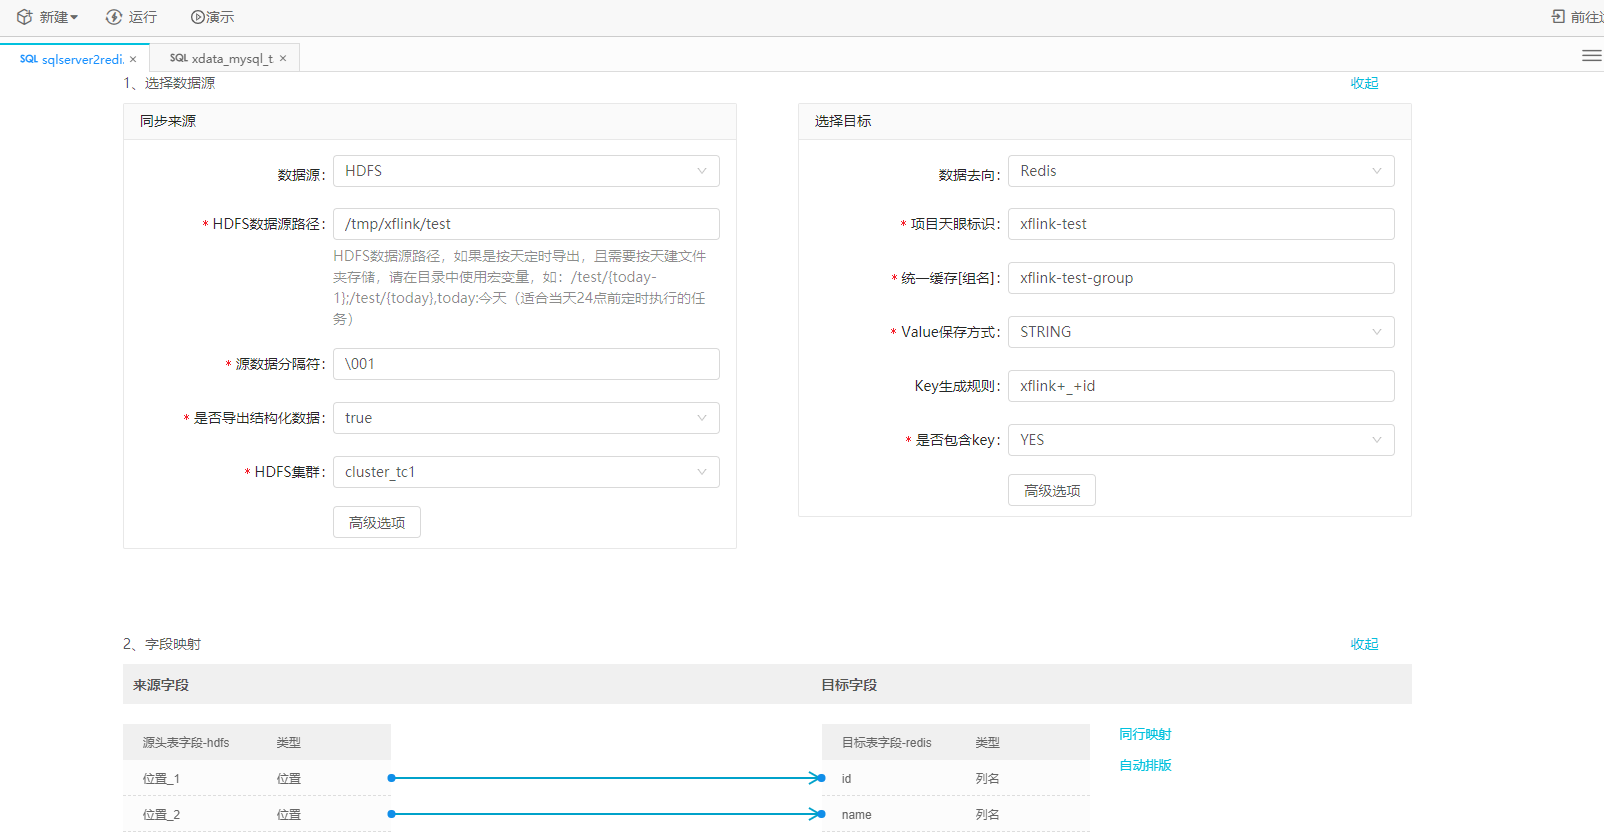
Task: Expand the Value保存方式 STRING dropdown
Action: point(1200,332)
